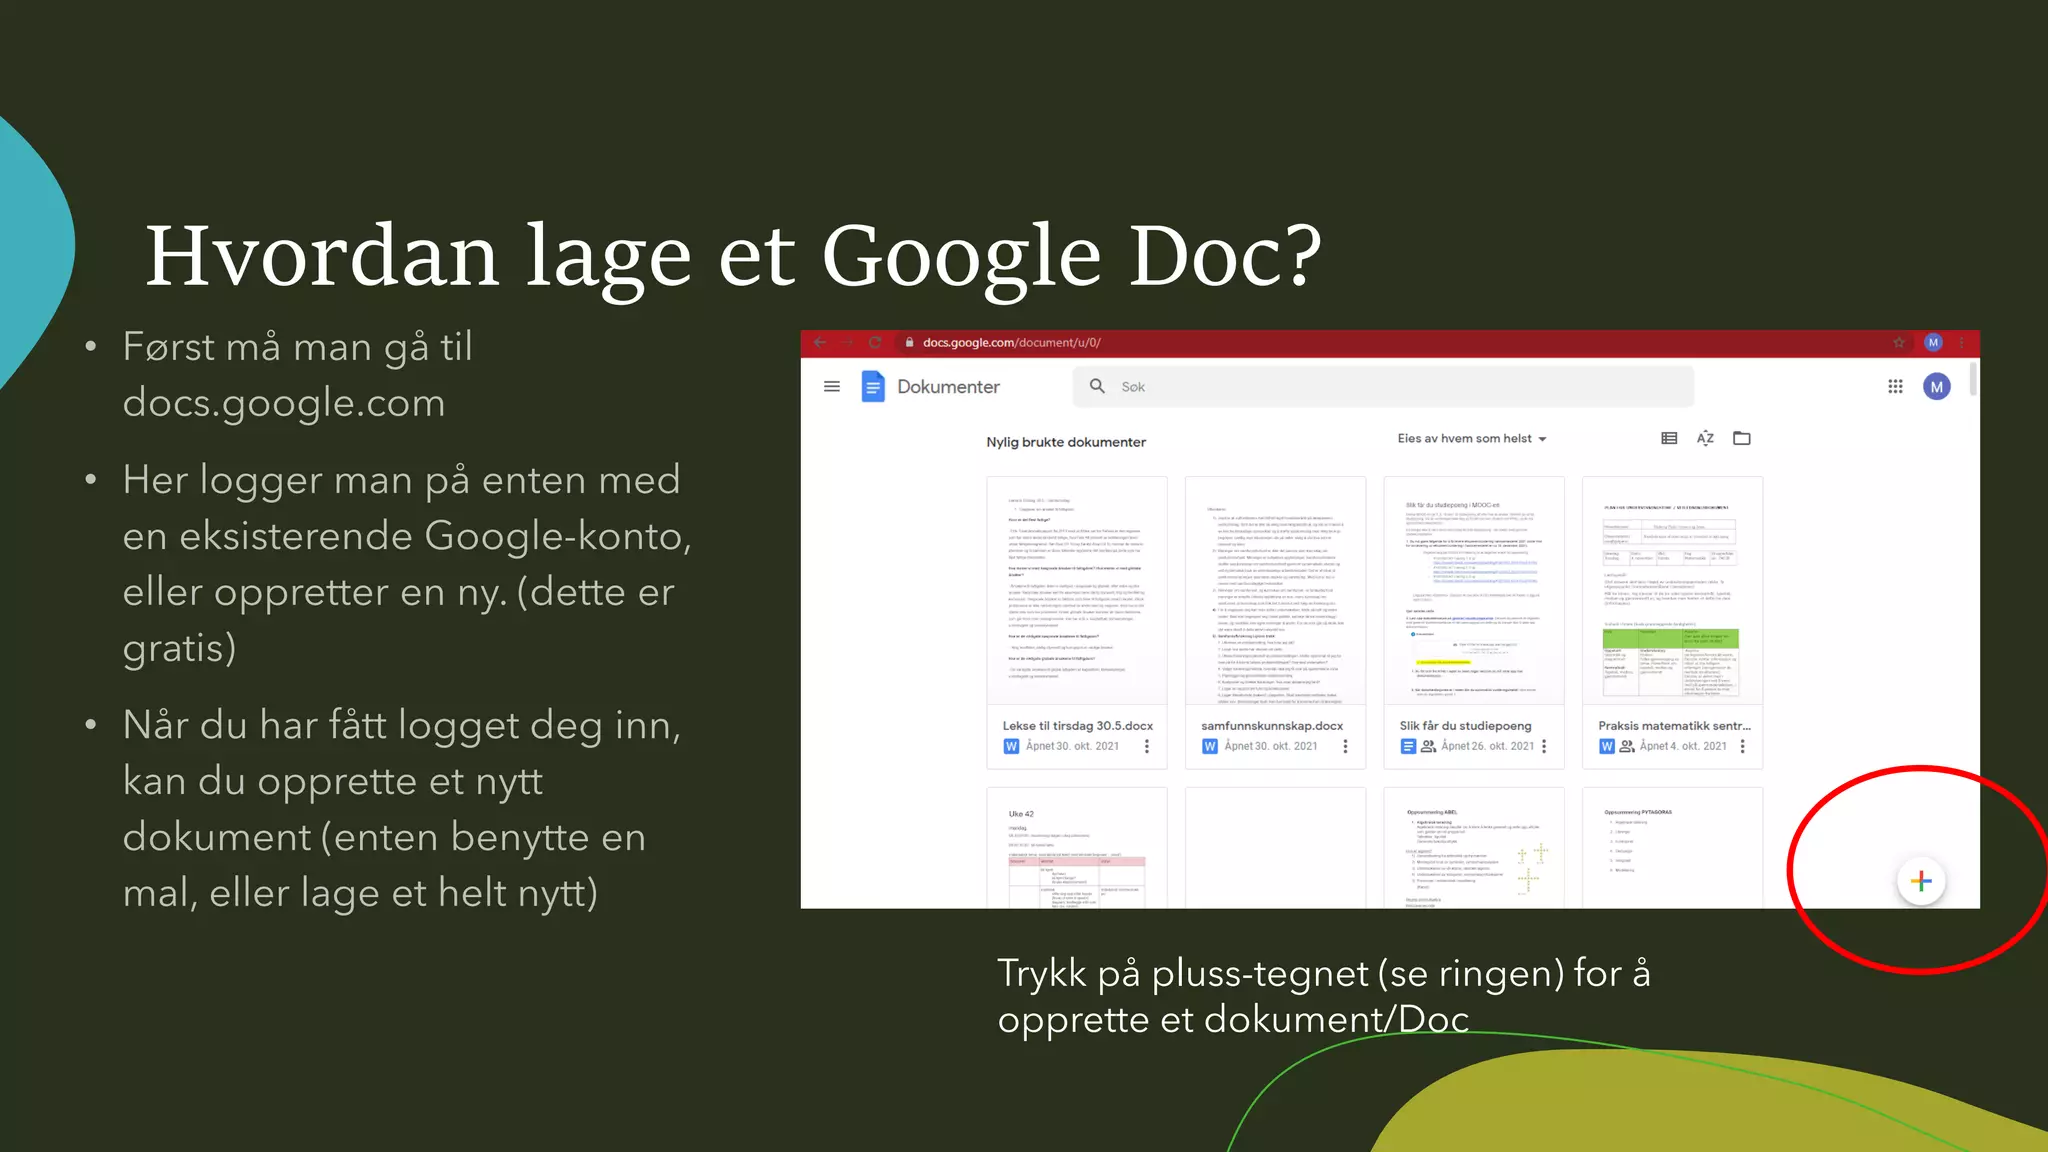Click the search magnifier icon
Image resolution: width=2048 pixels, height=1152 pixels.
coord(1097,386)
